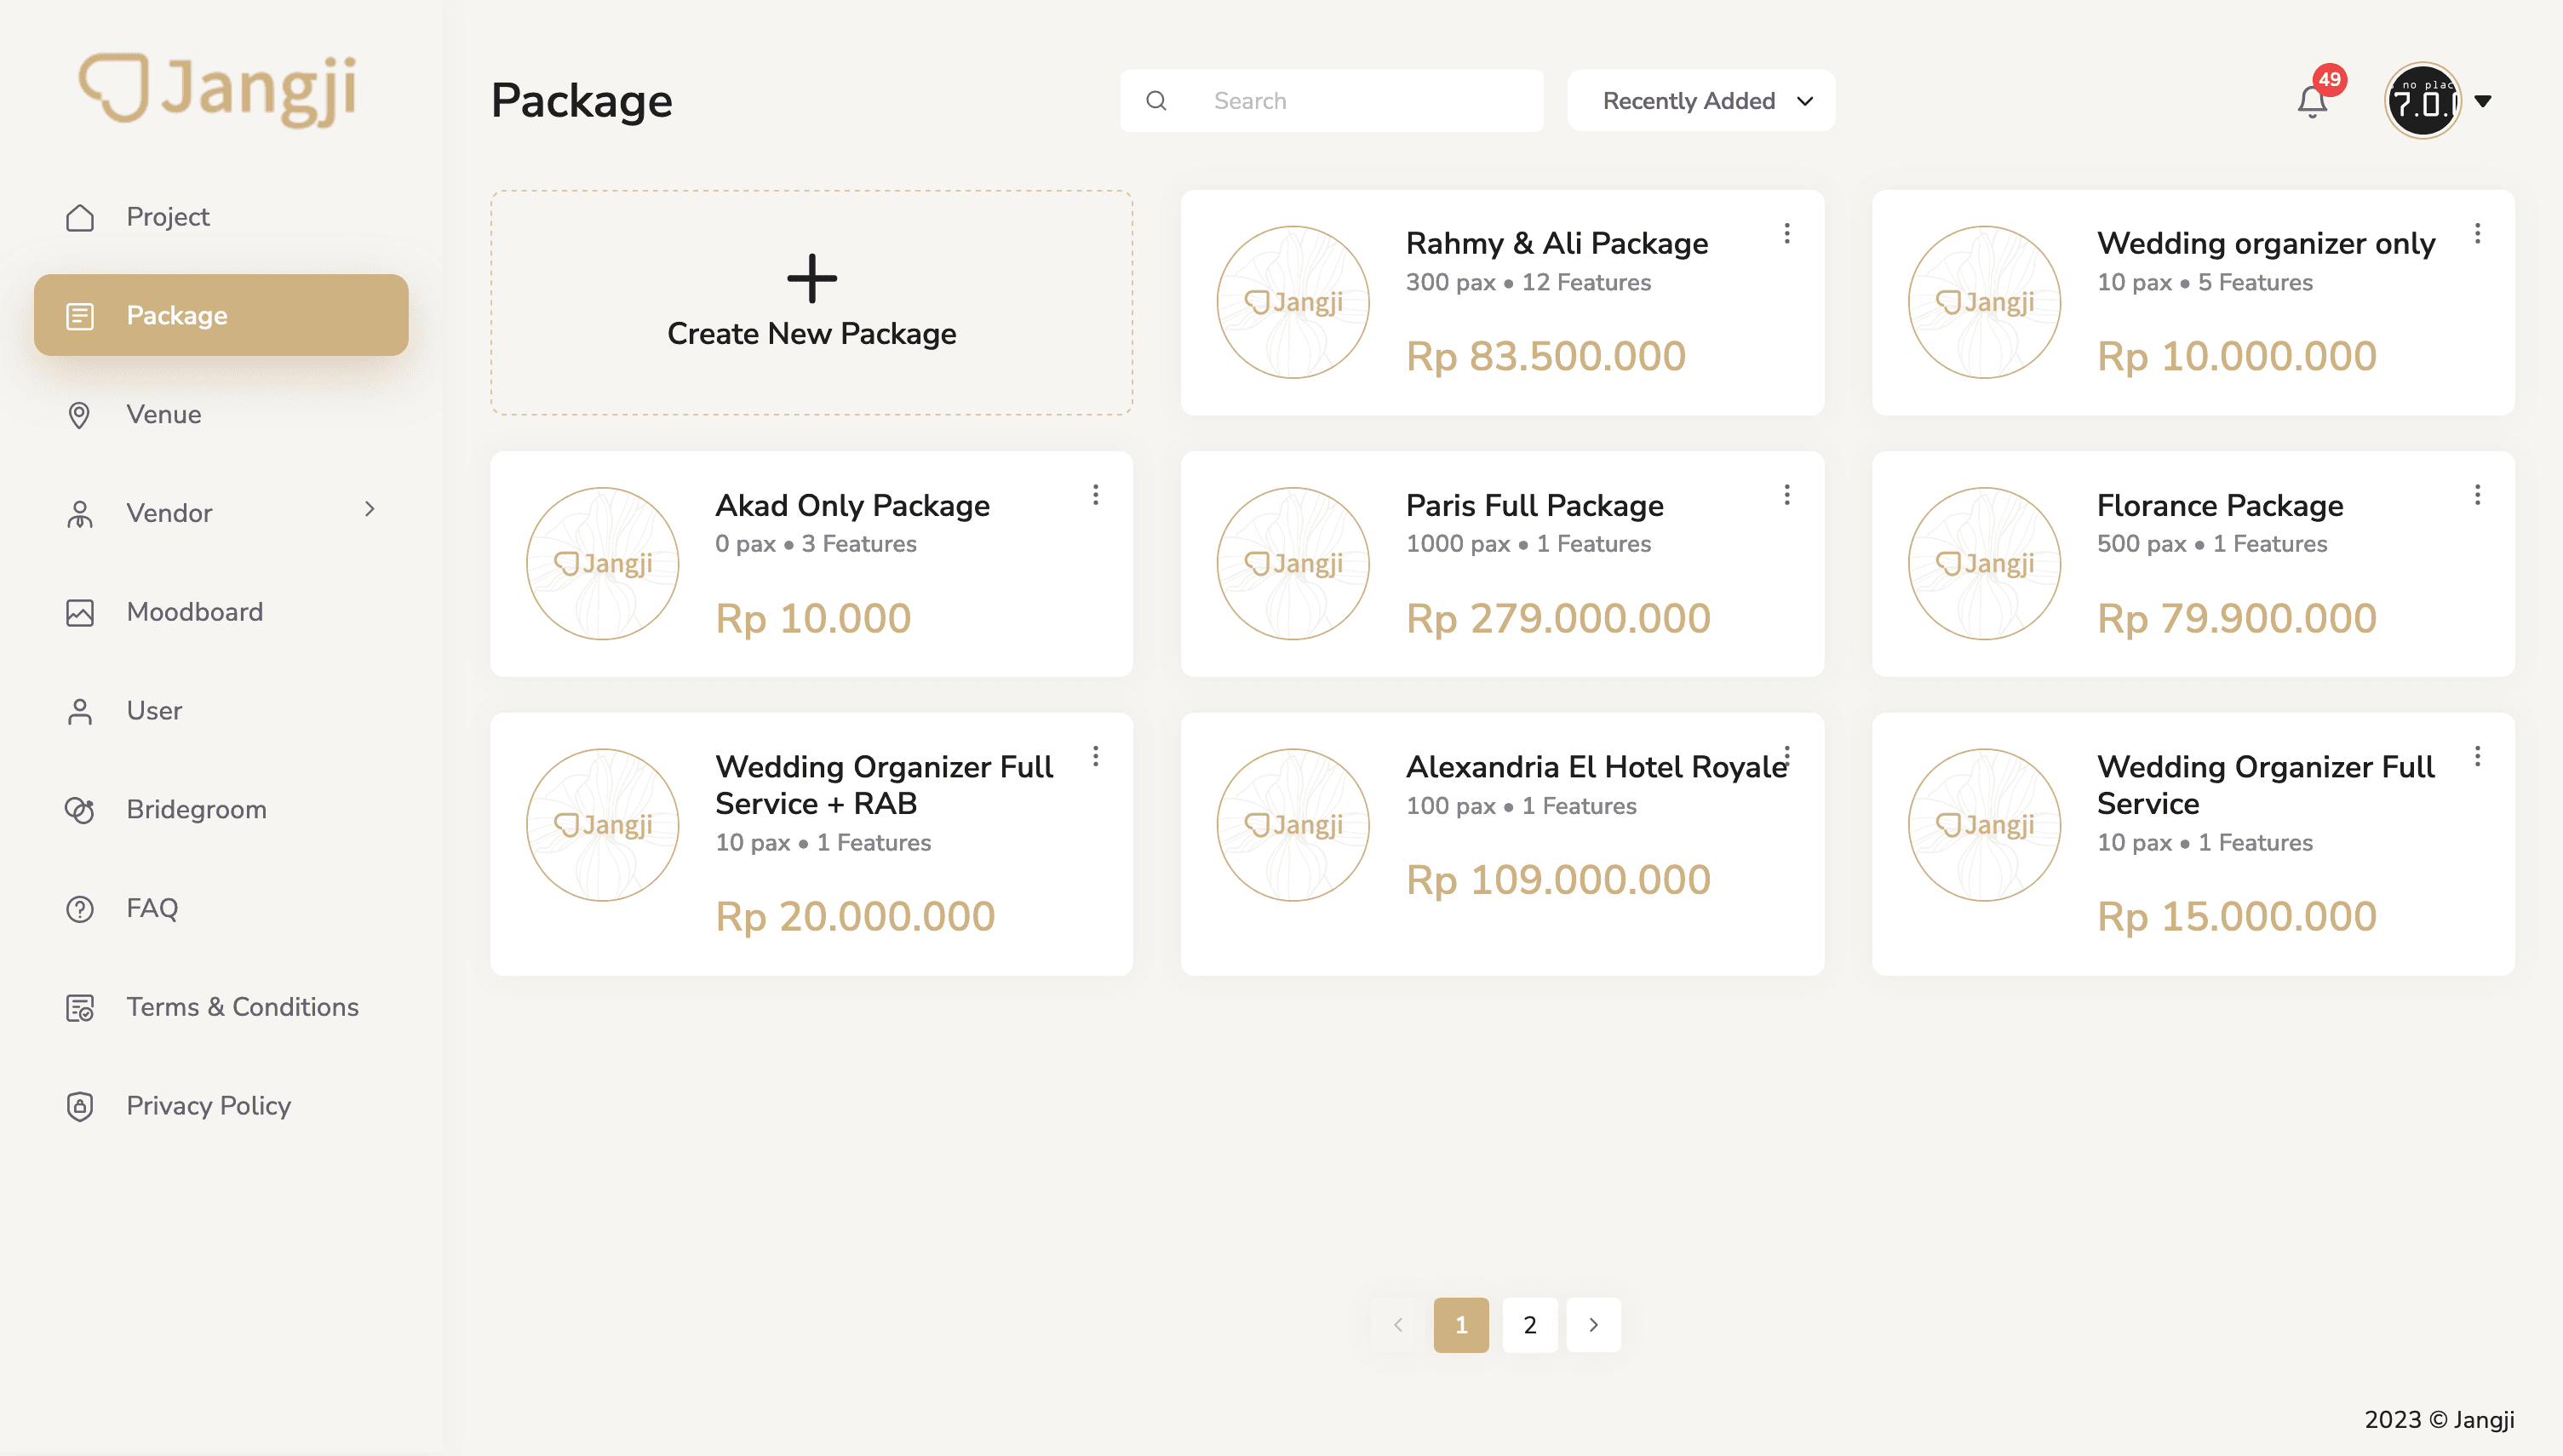This screenshot has height=1456, width=2563.
Task: Open FAQ sidebar section
Action: 221,909
